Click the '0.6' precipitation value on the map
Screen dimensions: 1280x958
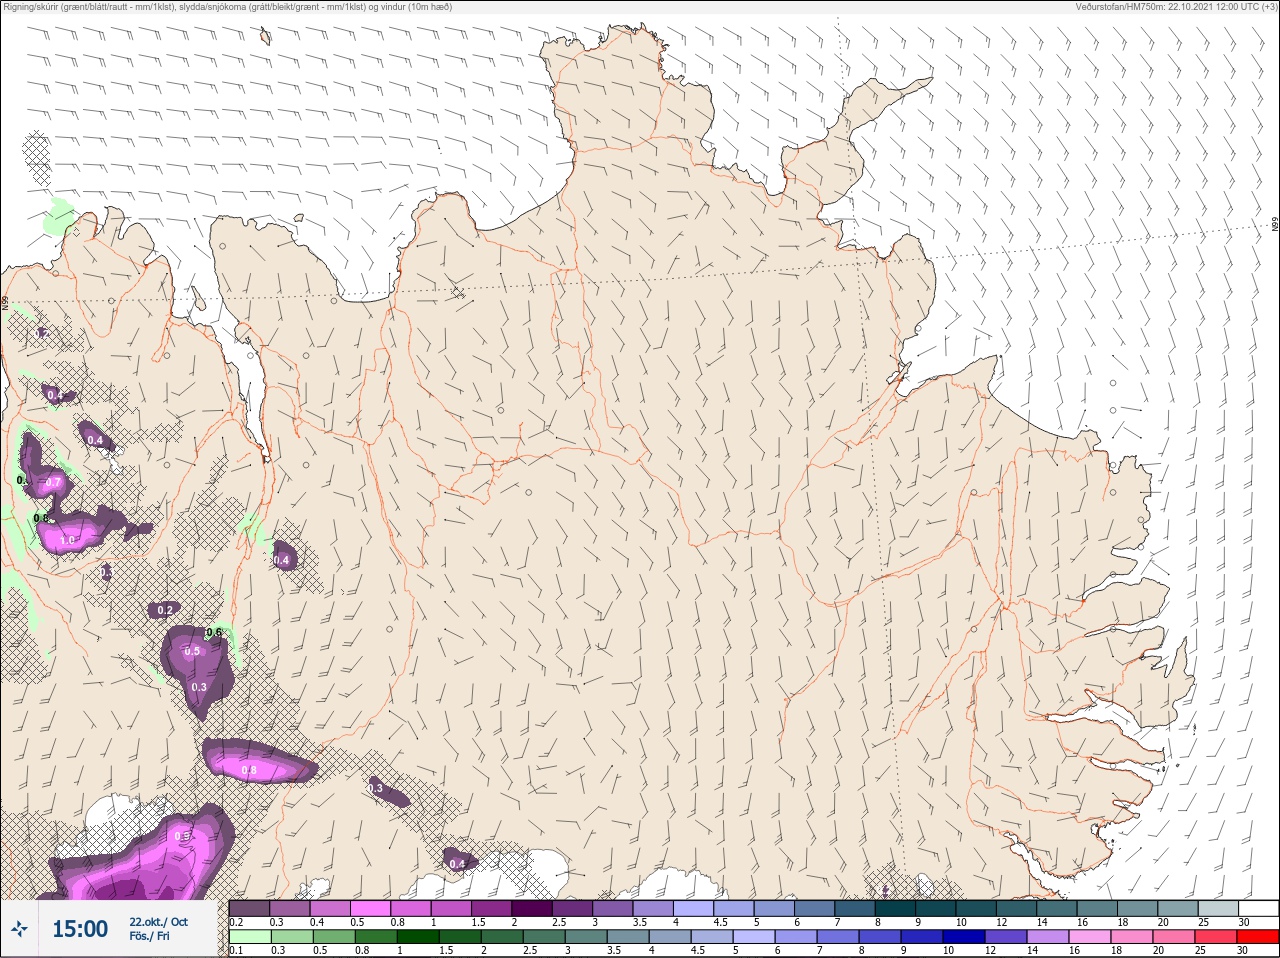pos(213,632)
